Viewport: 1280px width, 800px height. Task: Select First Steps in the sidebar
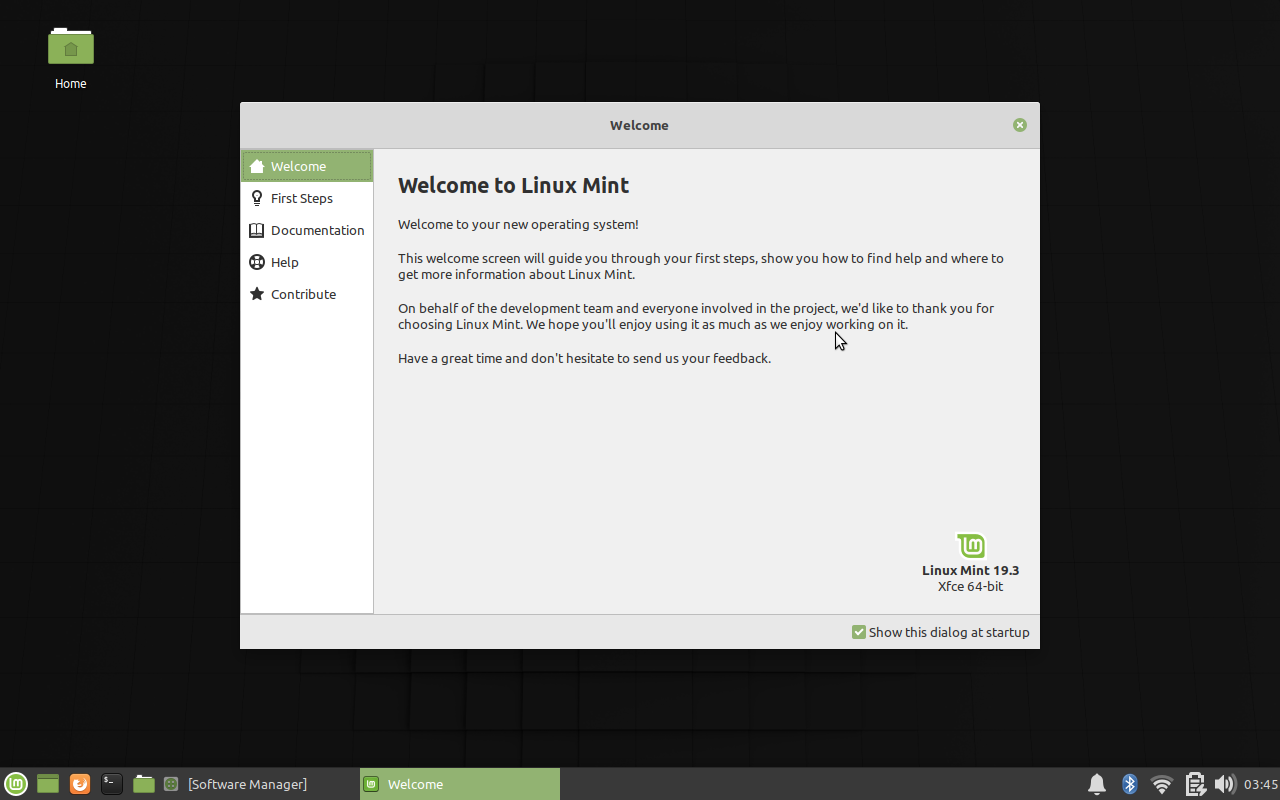point(302,198)
